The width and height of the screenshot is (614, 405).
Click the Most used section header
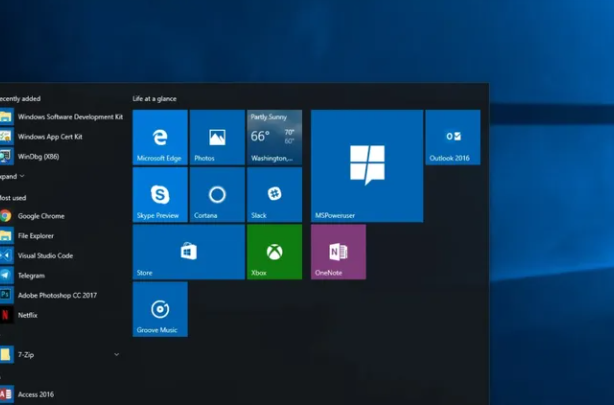pos(13,198)
